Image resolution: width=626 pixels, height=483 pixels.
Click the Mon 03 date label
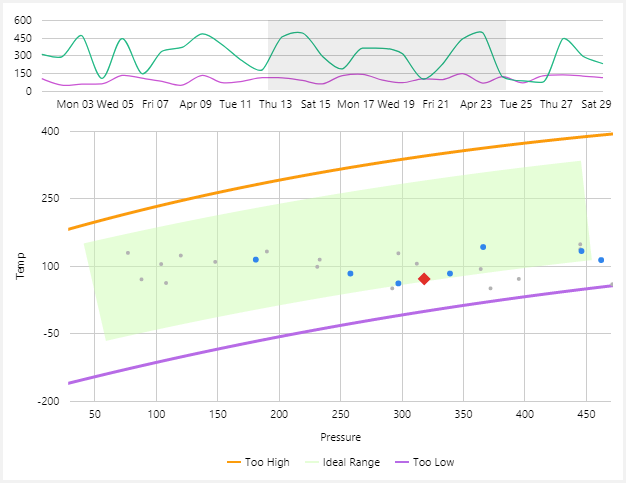75,103
